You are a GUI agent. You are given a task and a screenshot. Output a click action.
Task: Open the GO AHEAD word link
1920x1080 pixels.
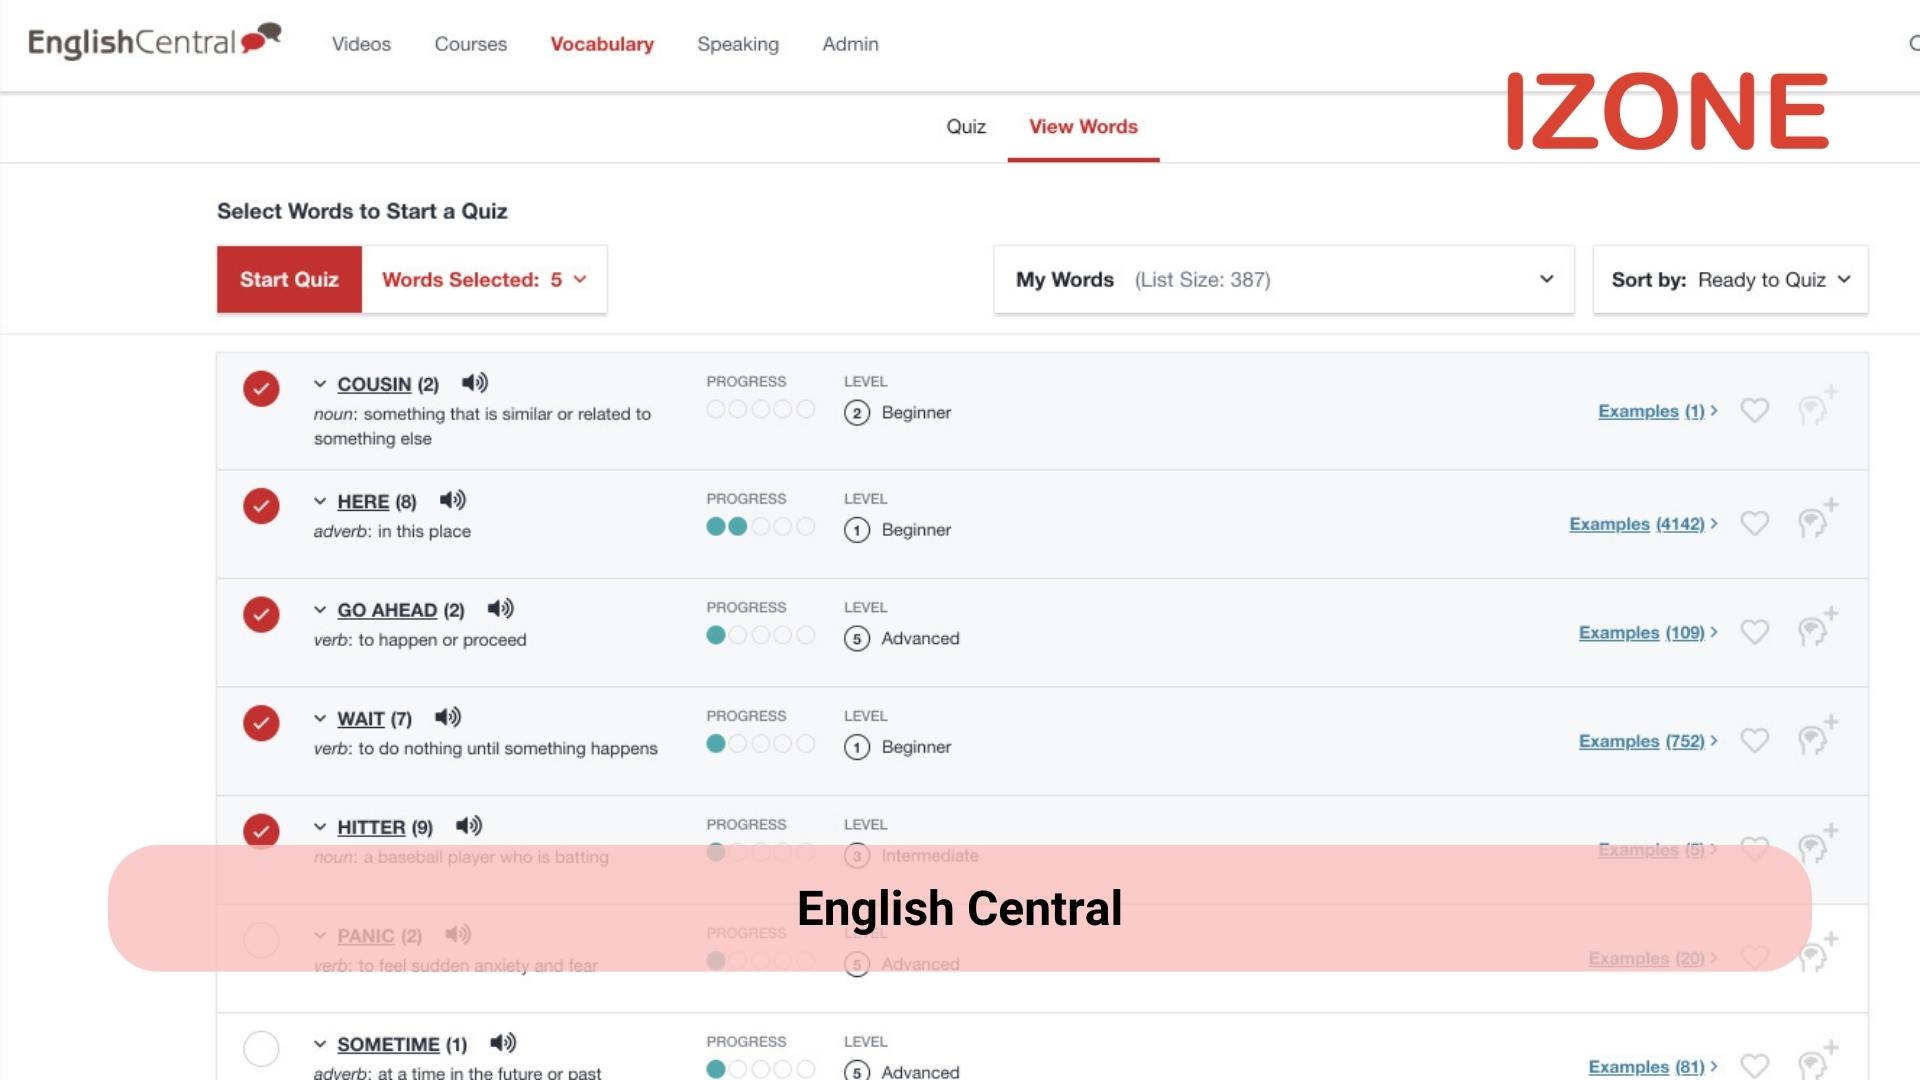pos(387,610)
